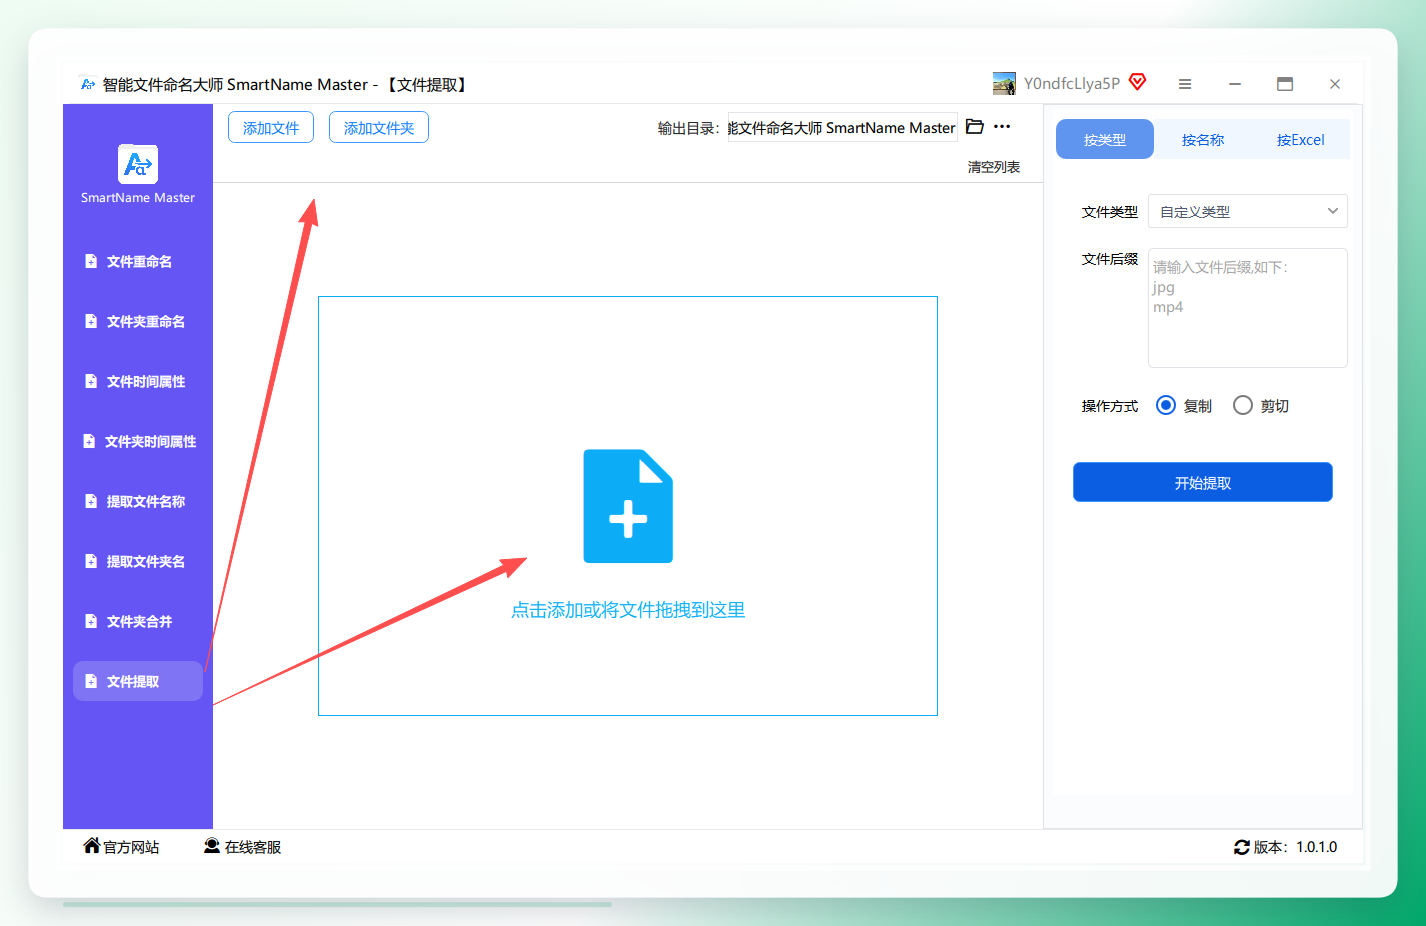Click the big add-file plus icon
This screenshot has height=926, width=1426.
(x=628, y=506)
